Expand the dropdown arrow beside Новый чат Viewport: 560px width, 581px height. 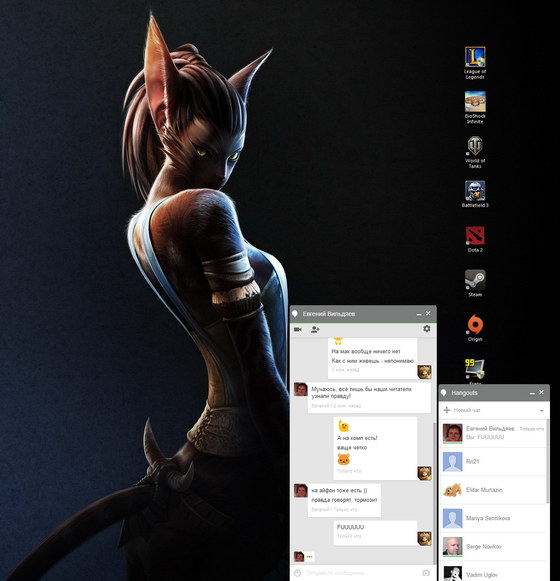[x=541, y=411]
